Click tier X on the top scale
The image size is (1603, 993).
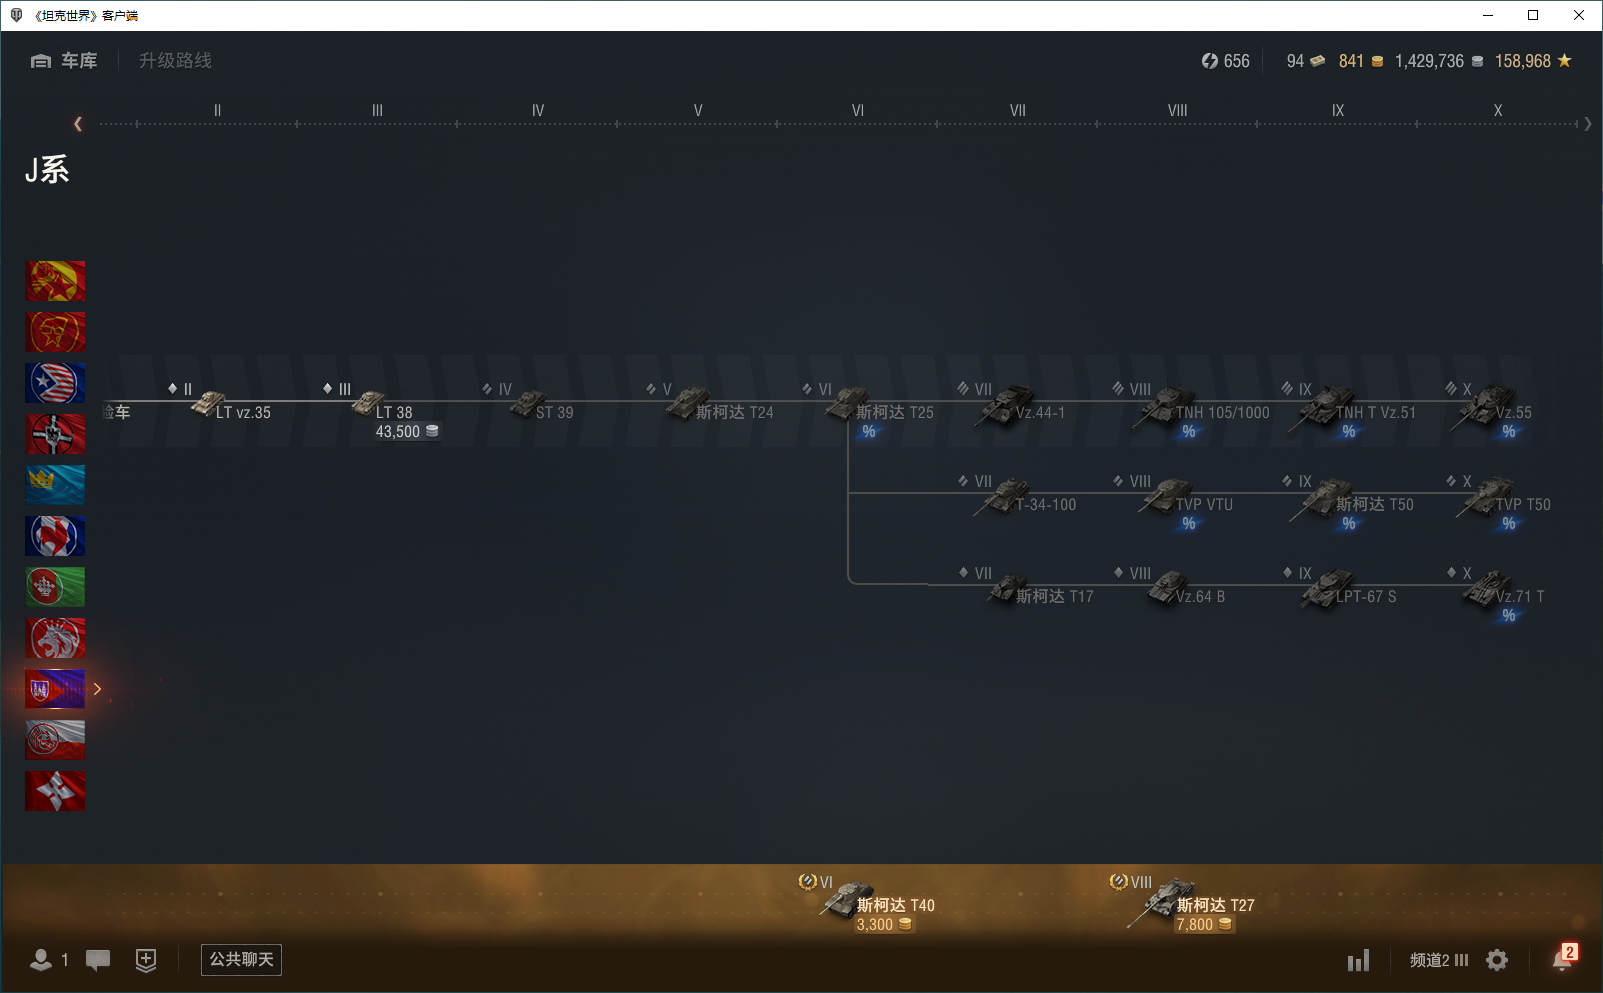pyautogui.click(x=1498, y=110)
